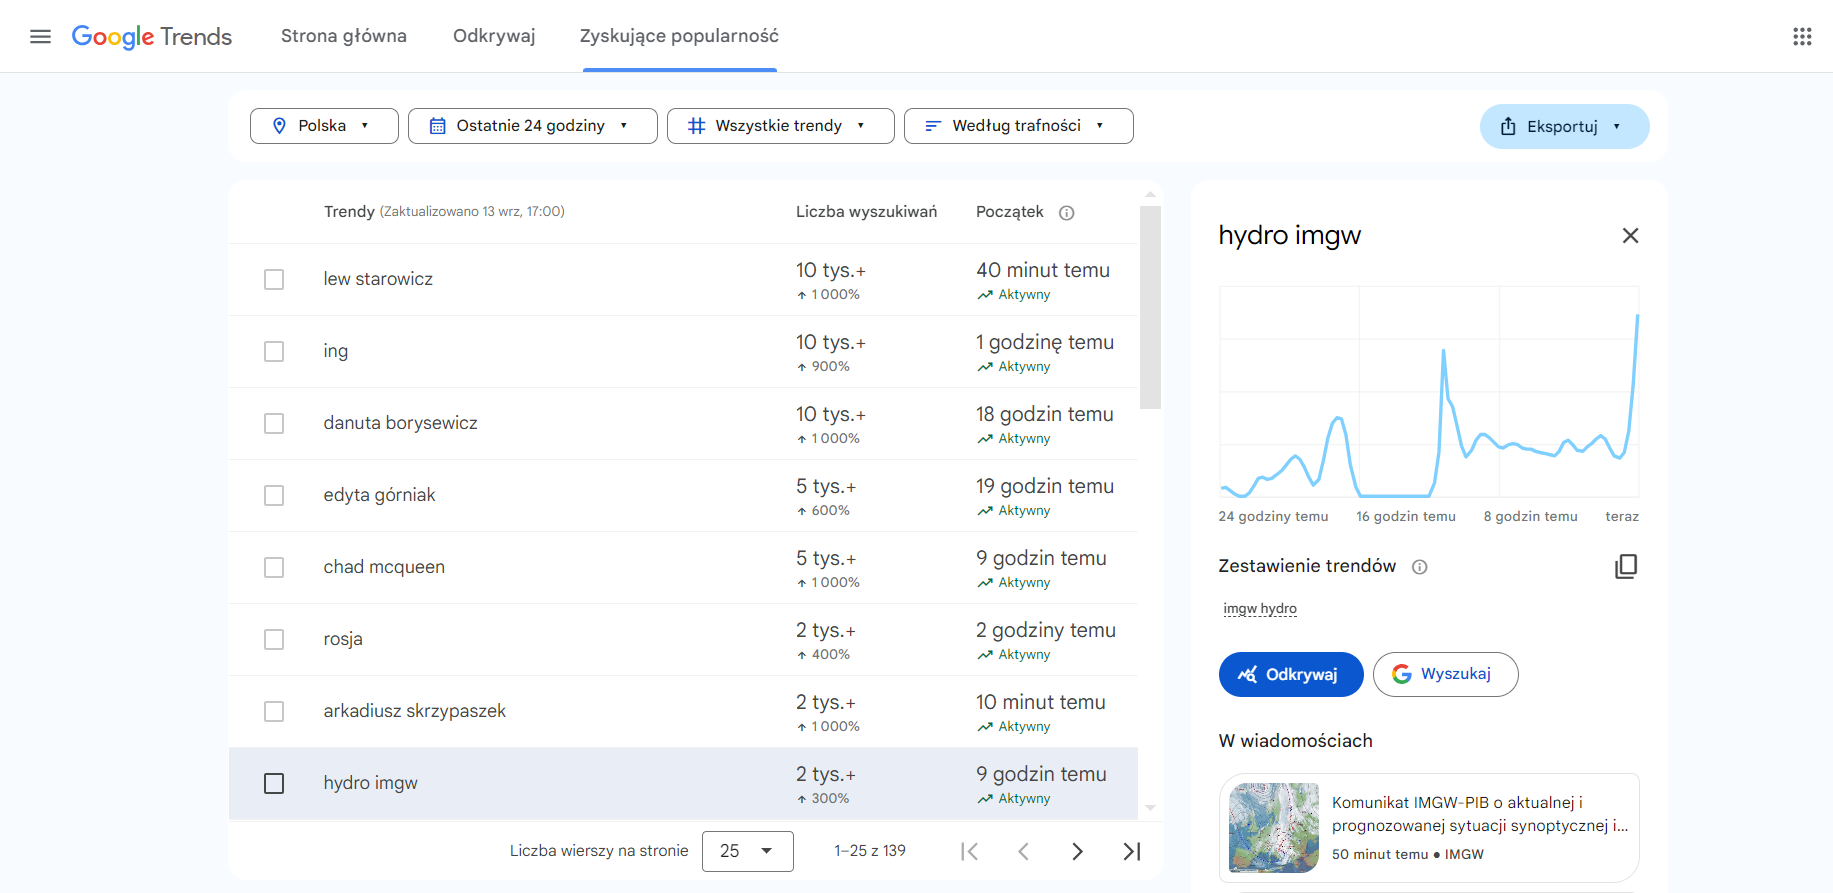Open the chad mcqueen trend row
The height and width of the screenshot is (893, 1833).
pos(683,568)
